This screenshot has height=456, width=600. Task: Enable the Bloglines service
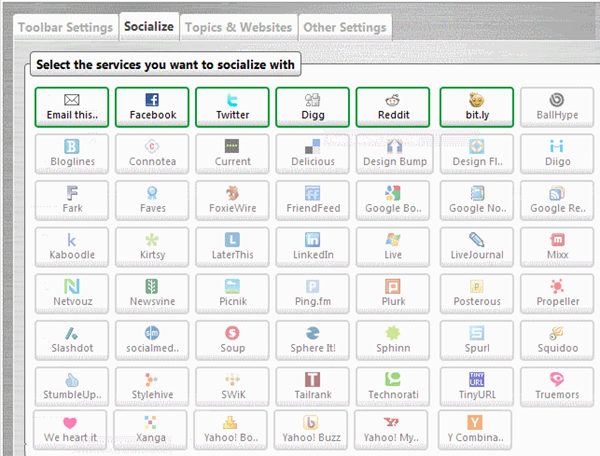(x=72, y=154)
